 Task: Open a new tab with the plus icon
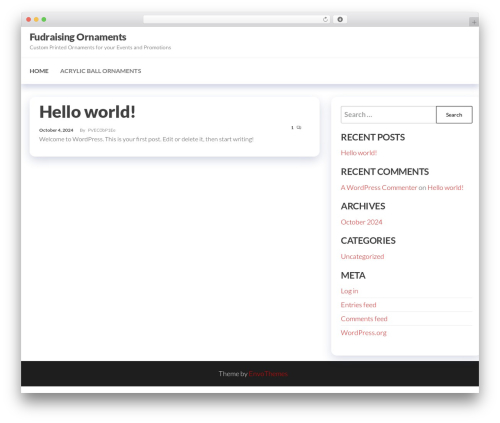[x=474, y=22]
